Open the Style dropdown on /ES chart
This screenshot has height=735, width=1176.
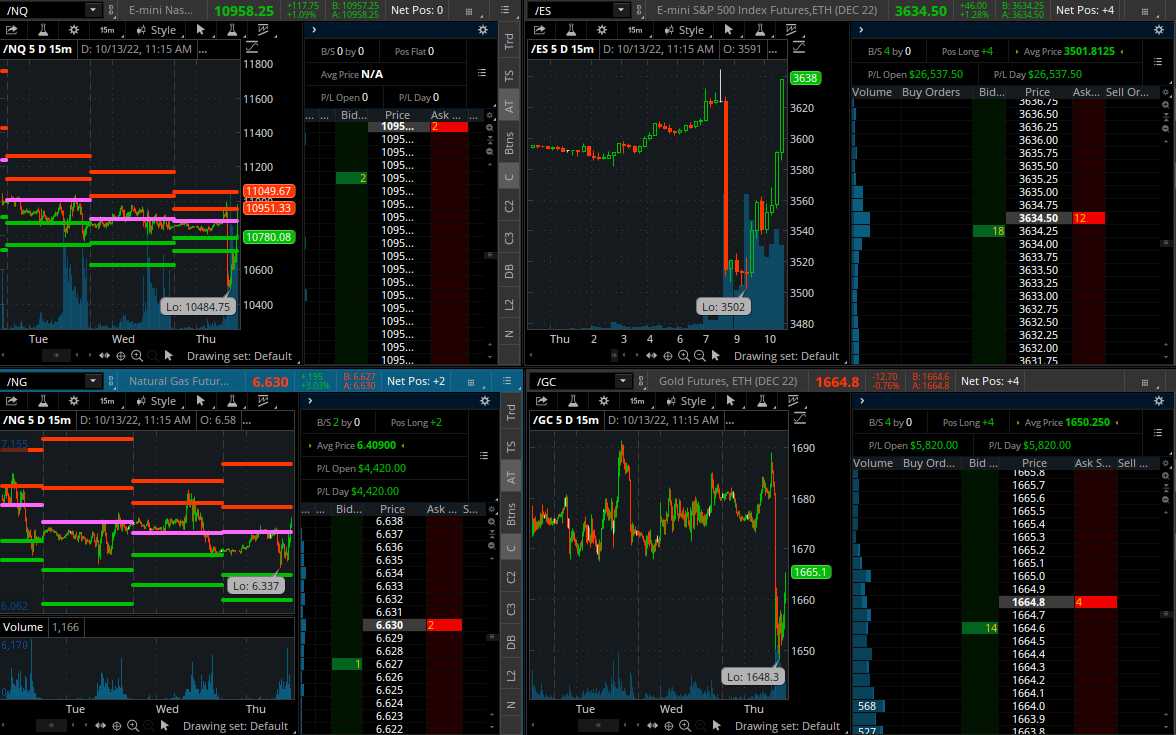691,29
